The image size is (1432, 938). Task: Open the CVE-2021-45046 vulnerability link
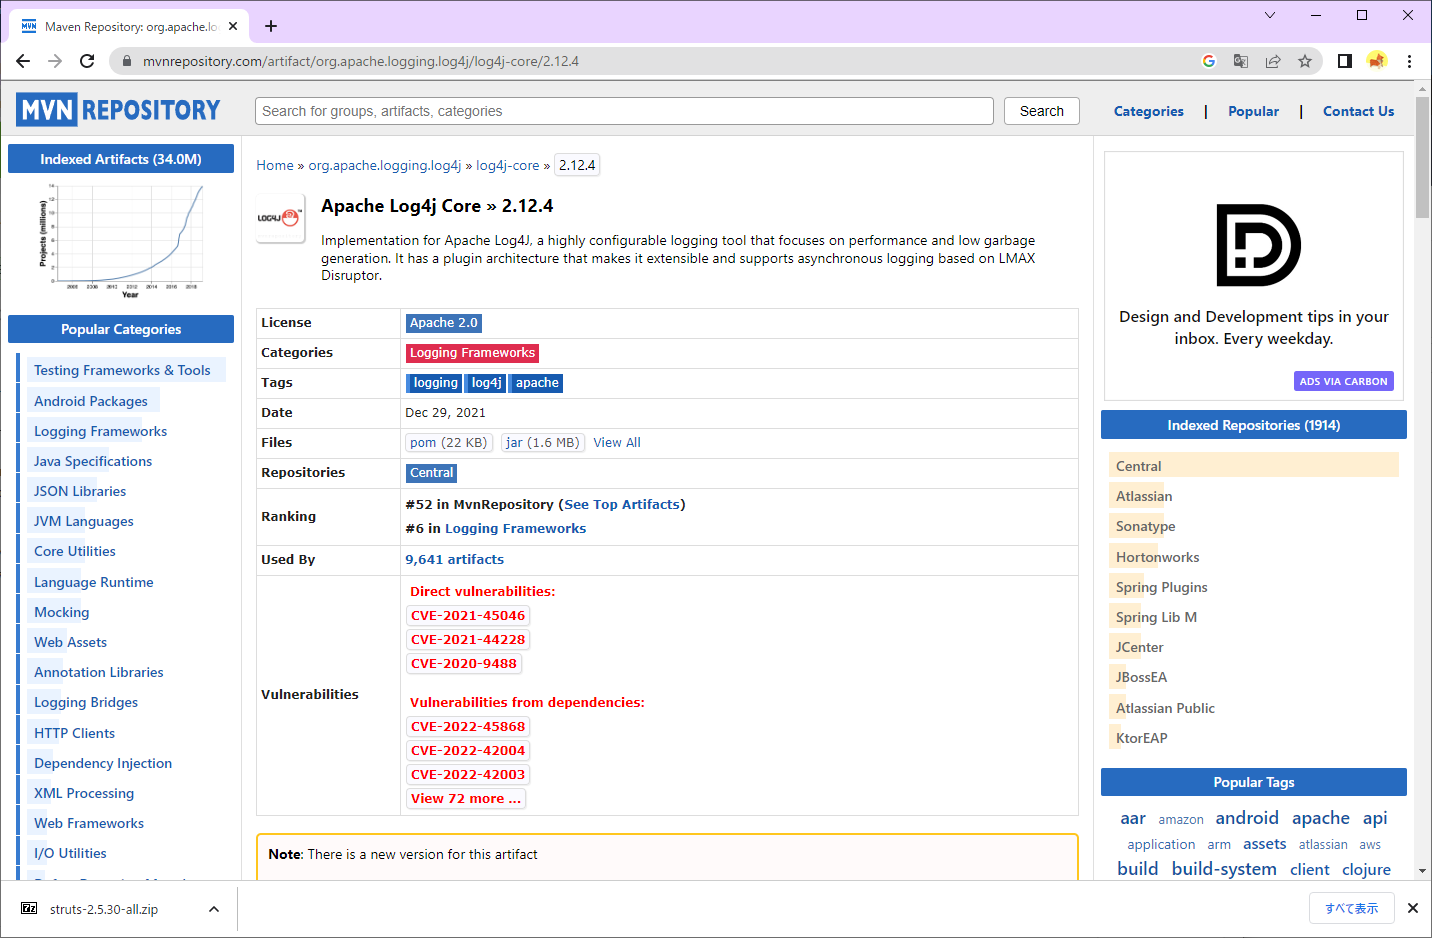pyautogui.click(x=468, y=615)
